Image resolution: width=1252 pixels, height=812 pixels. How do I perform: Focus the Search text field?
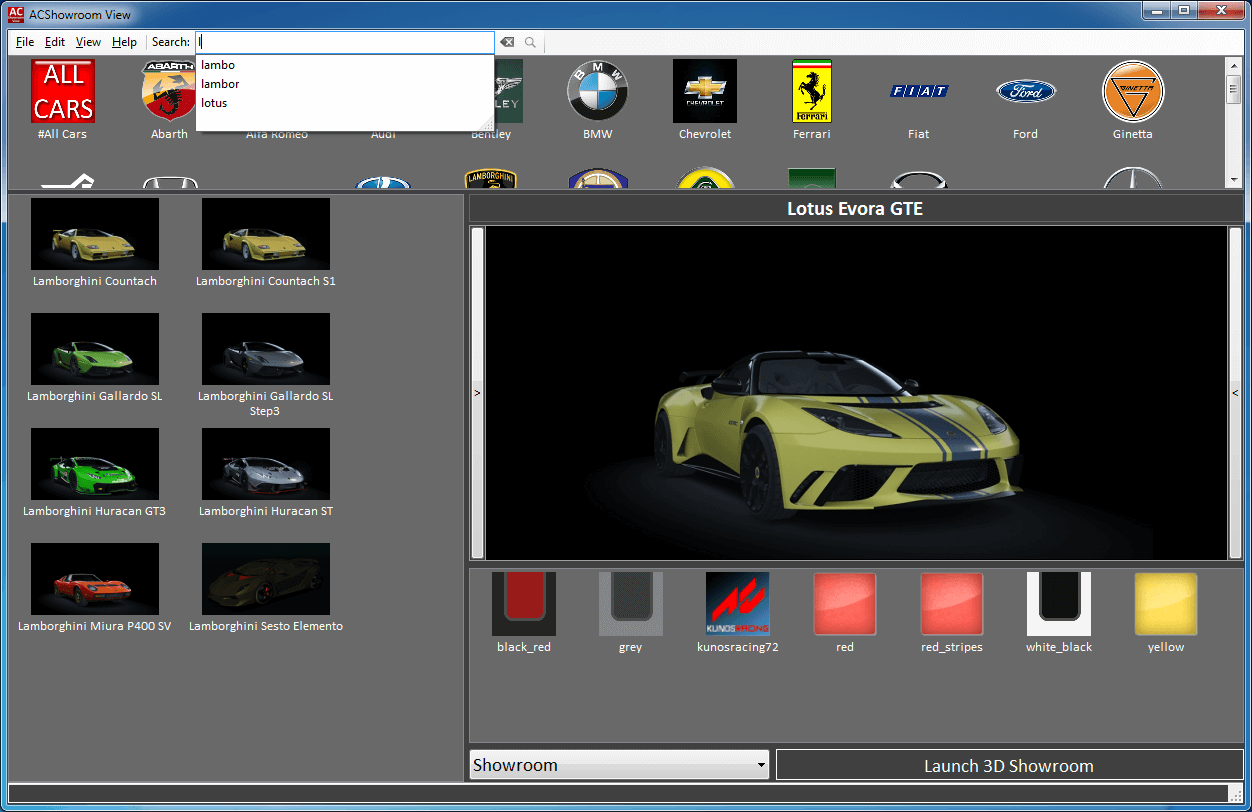coord(345,42)
